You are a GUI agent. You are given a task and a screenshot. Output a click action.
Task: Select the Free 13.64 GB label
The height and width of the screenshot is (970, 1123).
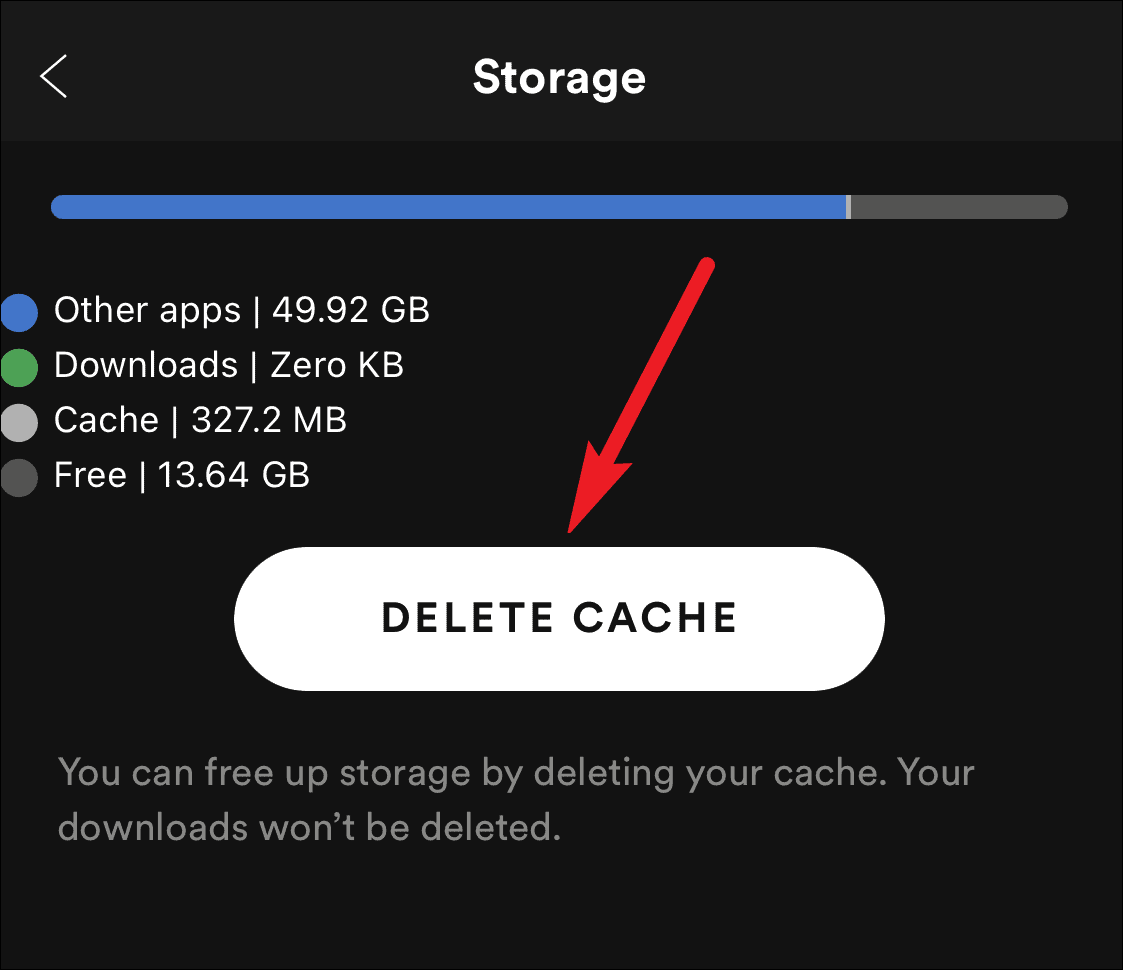tap(182, 475)
